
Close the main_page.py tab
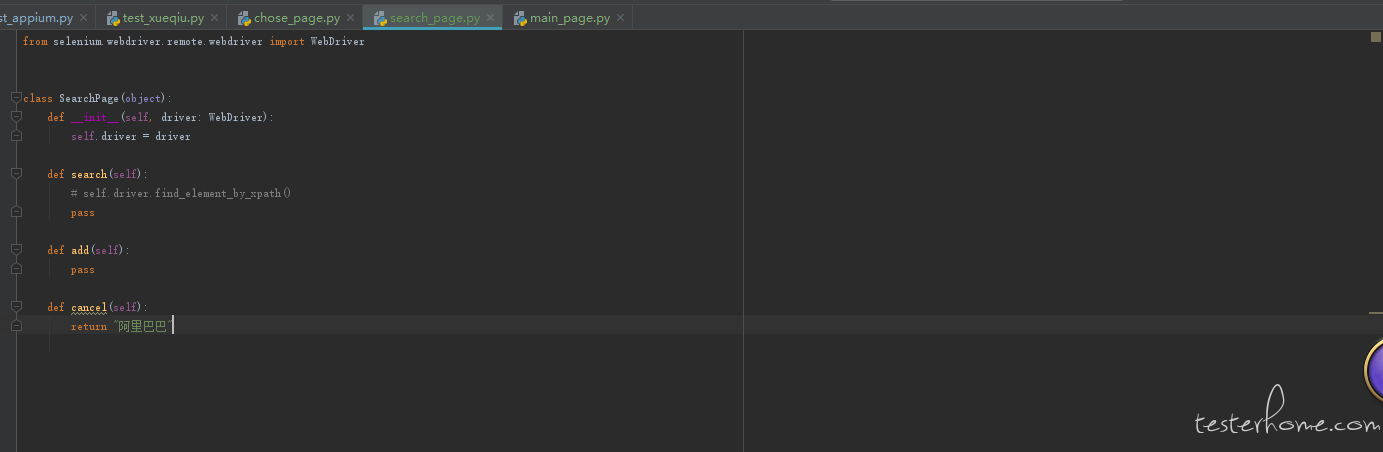pos(621,18)
